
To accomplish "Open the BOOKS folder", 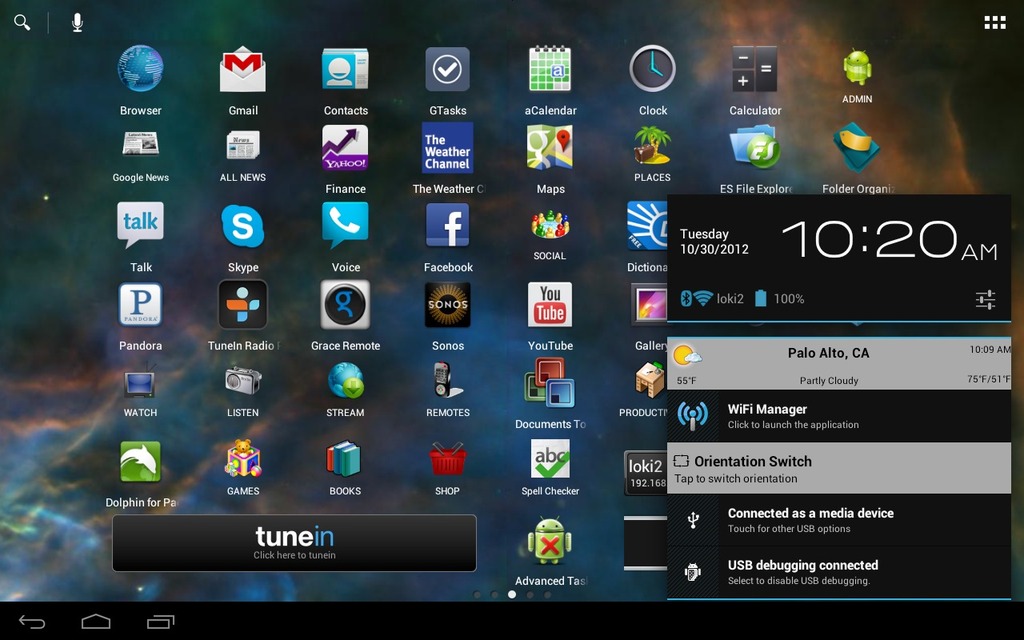I will coord(344,458).
